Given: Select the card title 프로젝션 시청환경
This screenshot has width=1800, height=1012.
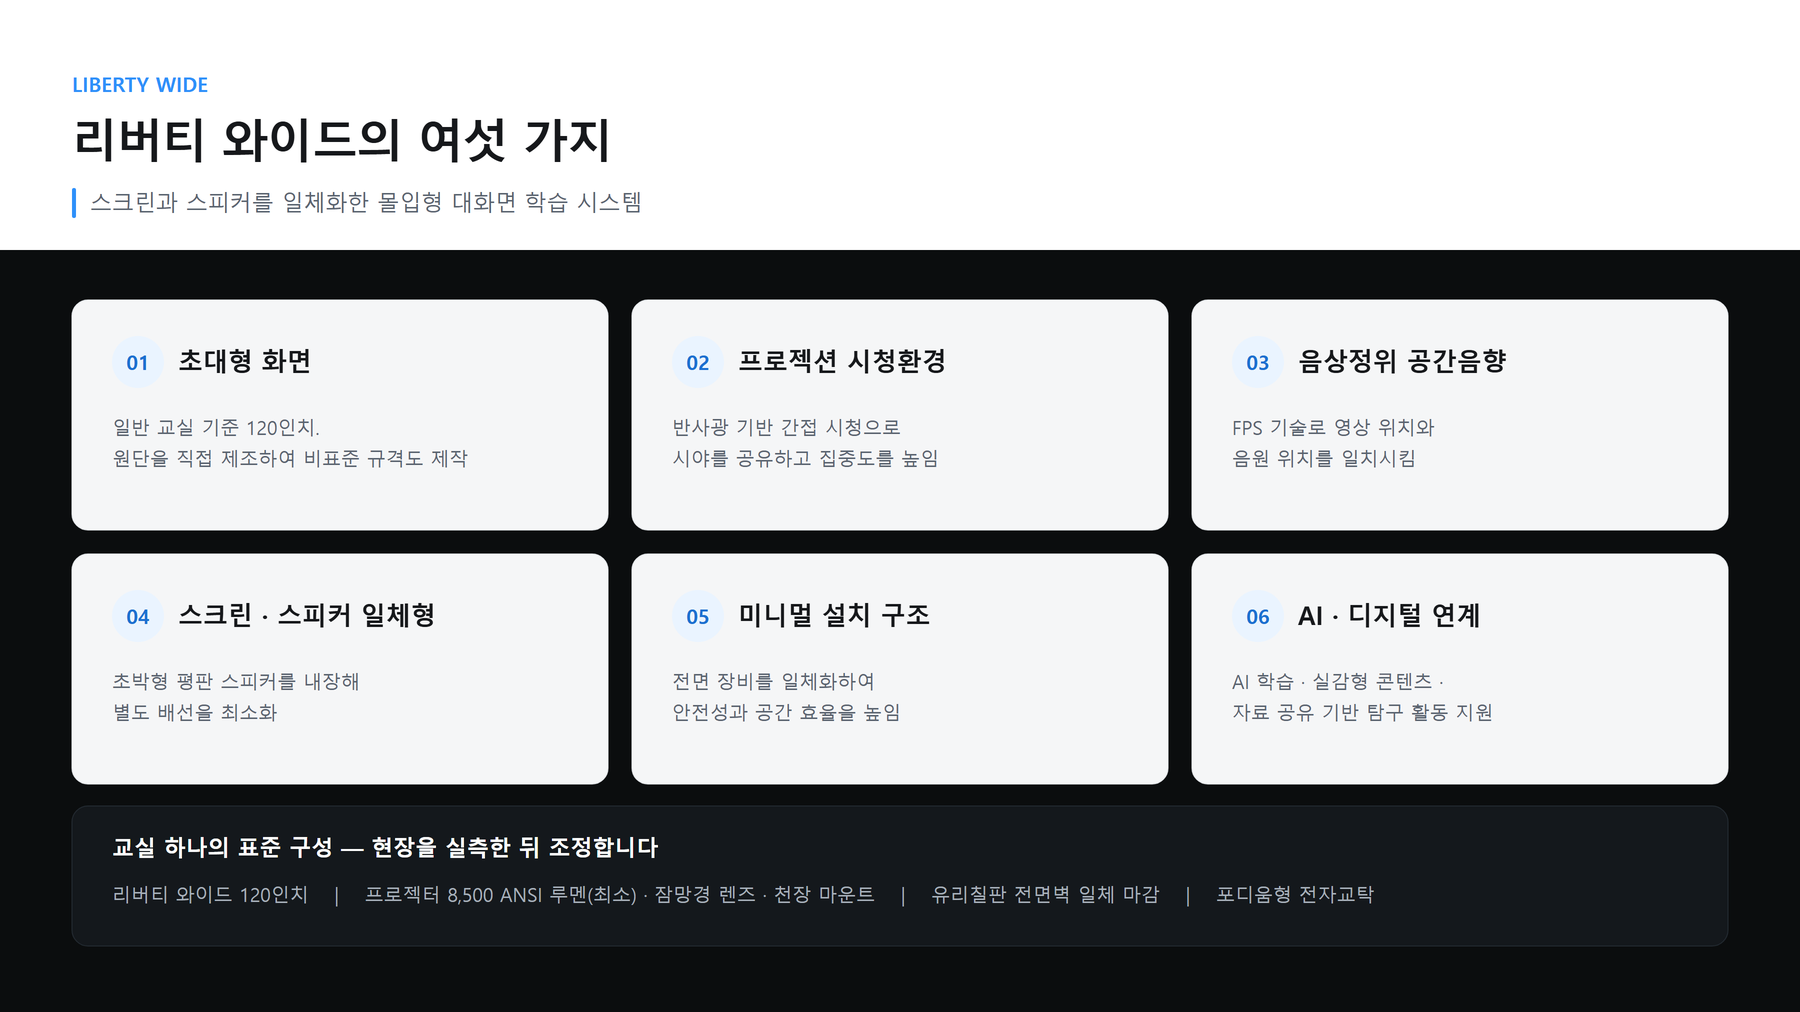Looking at the screenshot, I should 842,361.
